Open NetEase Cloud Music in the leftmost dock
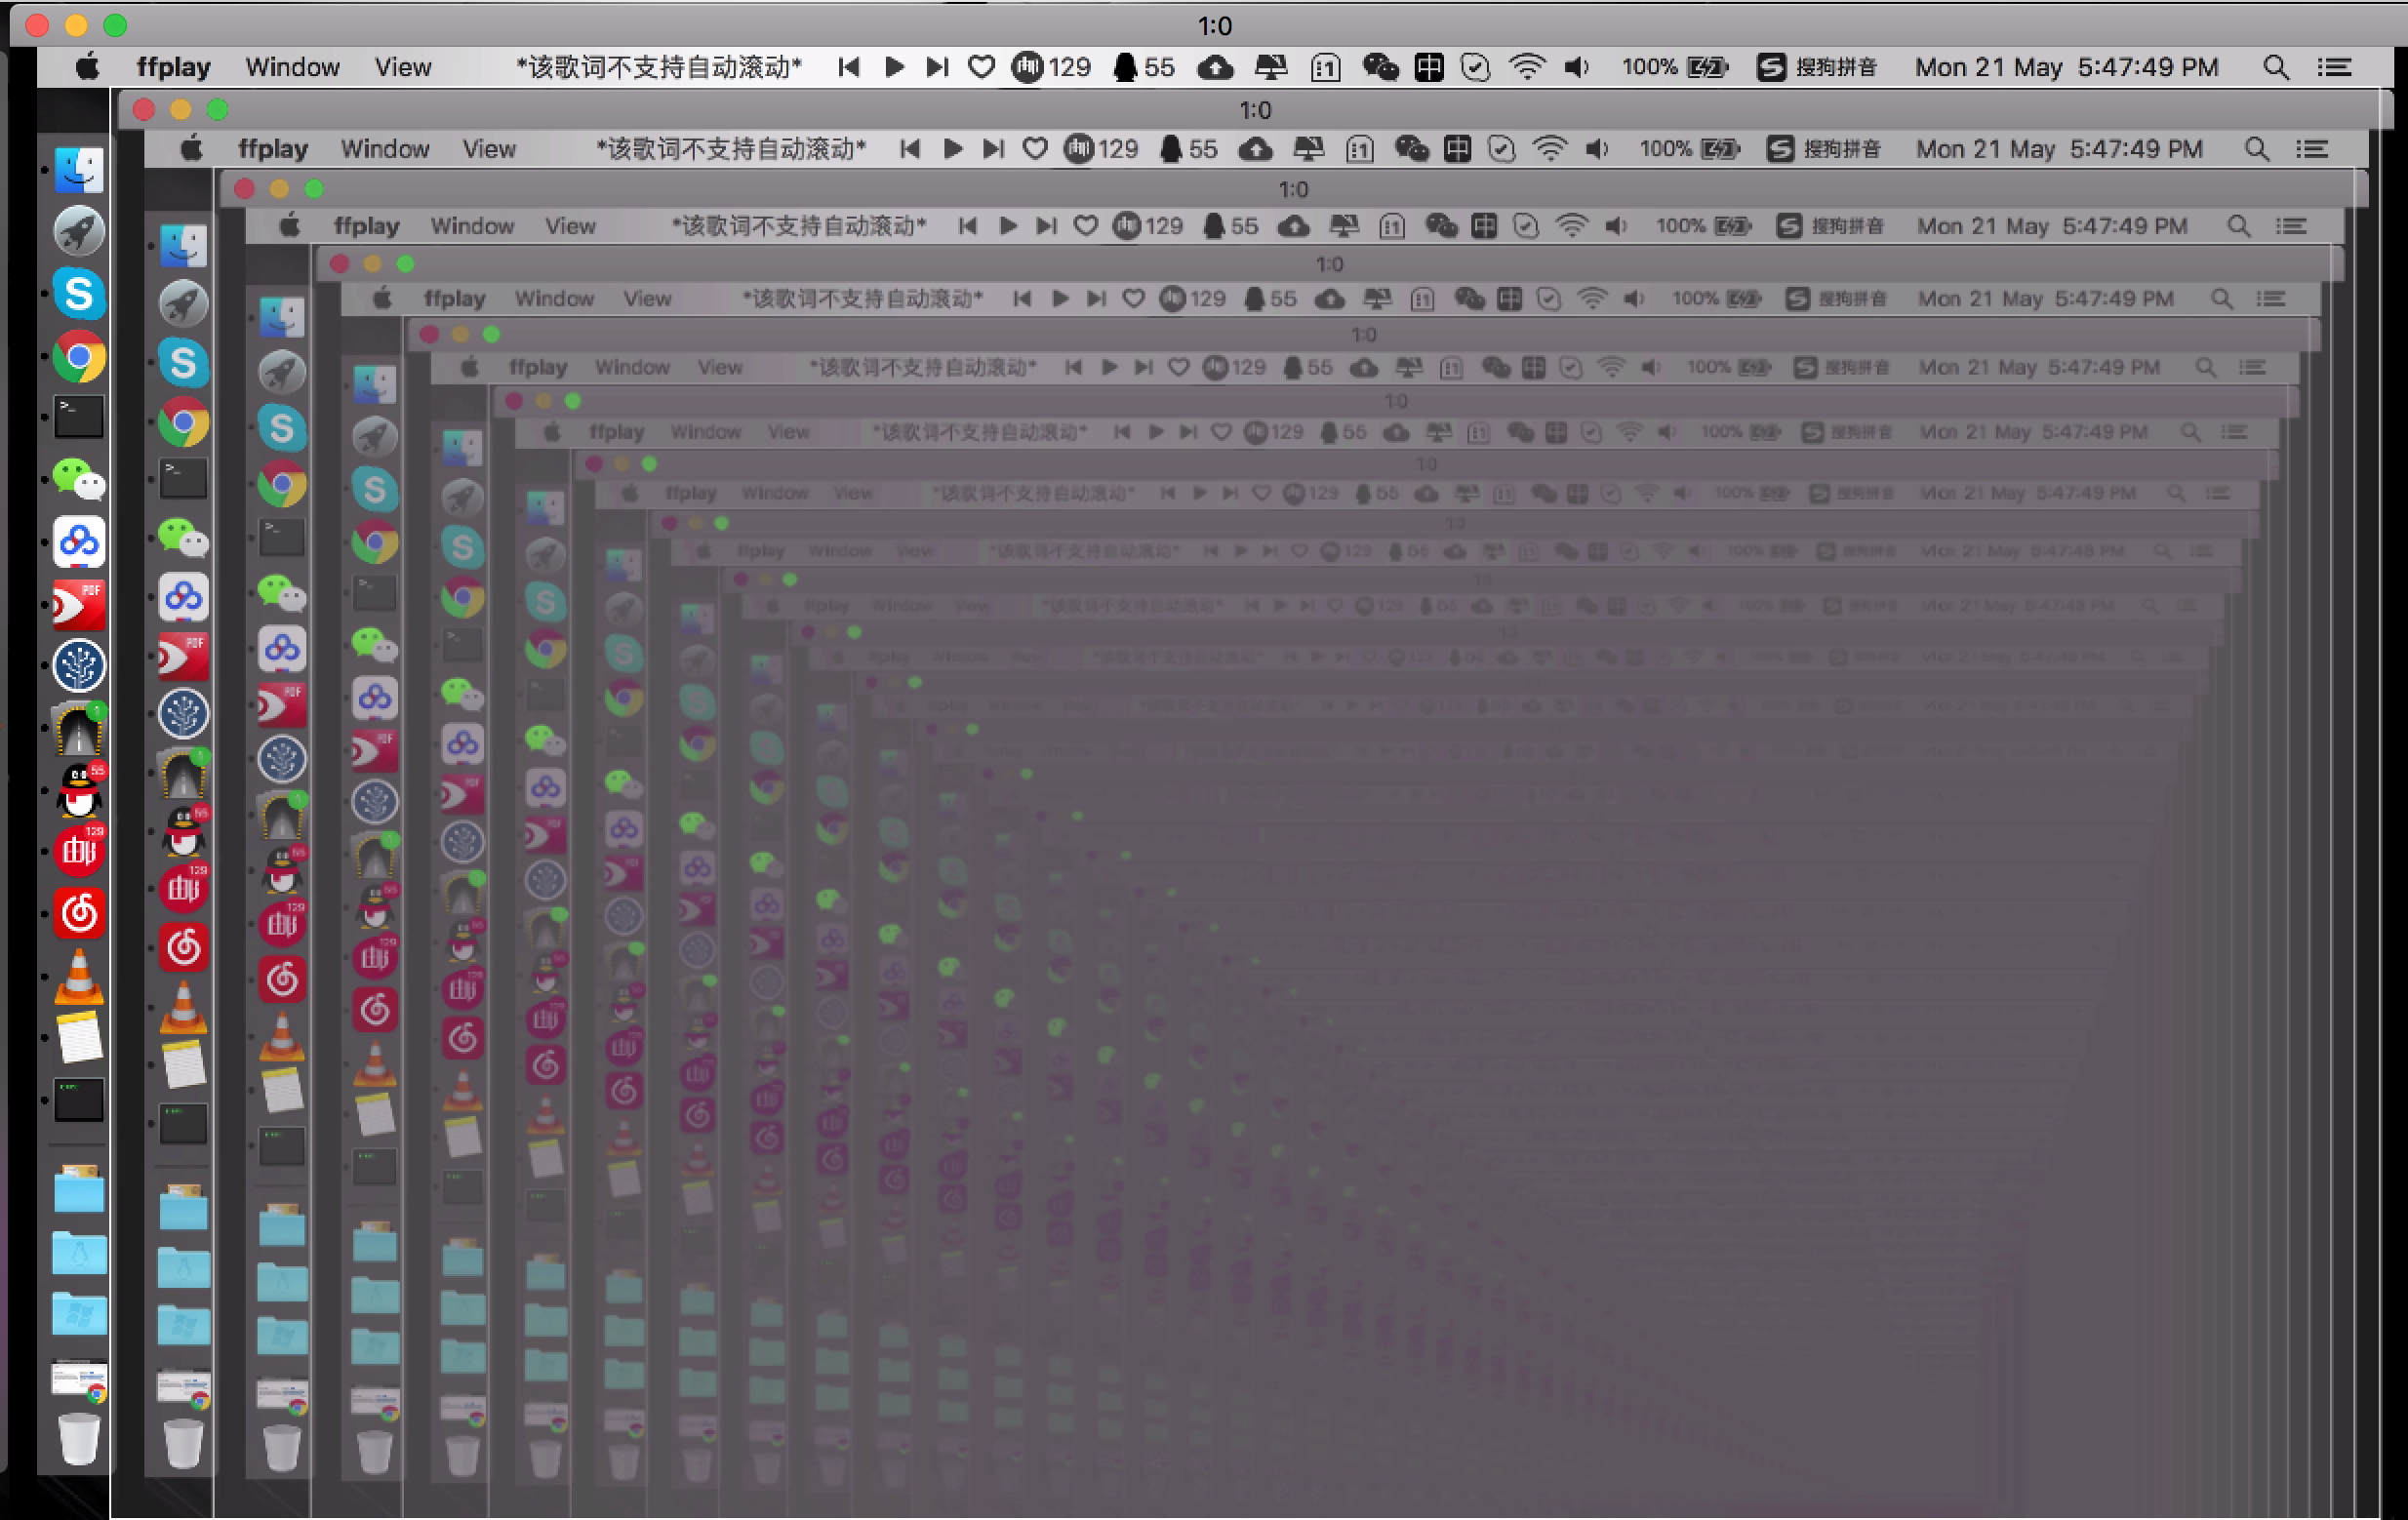Viewport: 2408px width, 1520px height. coord(79,913)
